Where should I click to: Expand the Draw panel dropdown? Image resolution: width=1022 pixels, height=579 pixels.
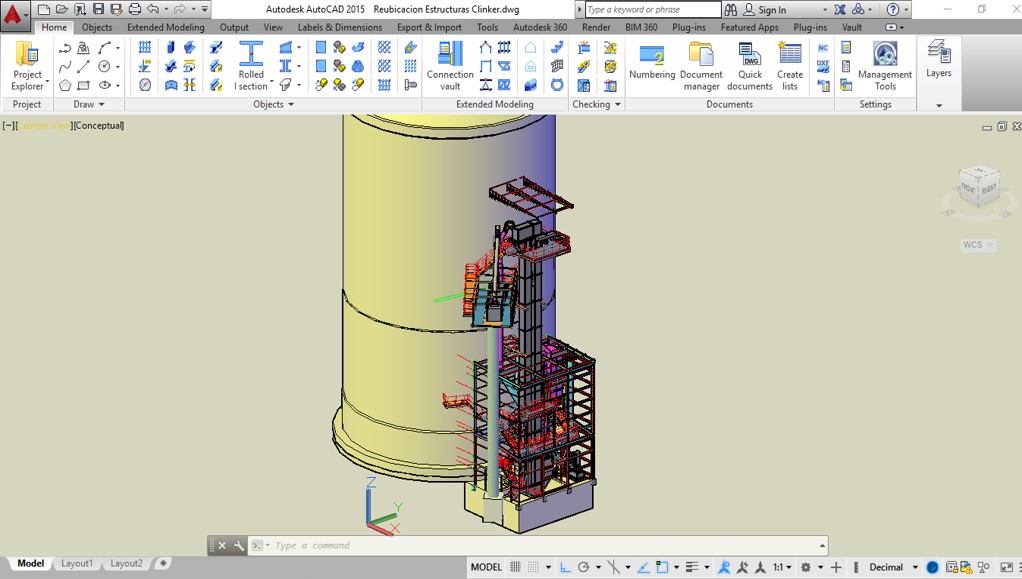(x=89, y=104)
